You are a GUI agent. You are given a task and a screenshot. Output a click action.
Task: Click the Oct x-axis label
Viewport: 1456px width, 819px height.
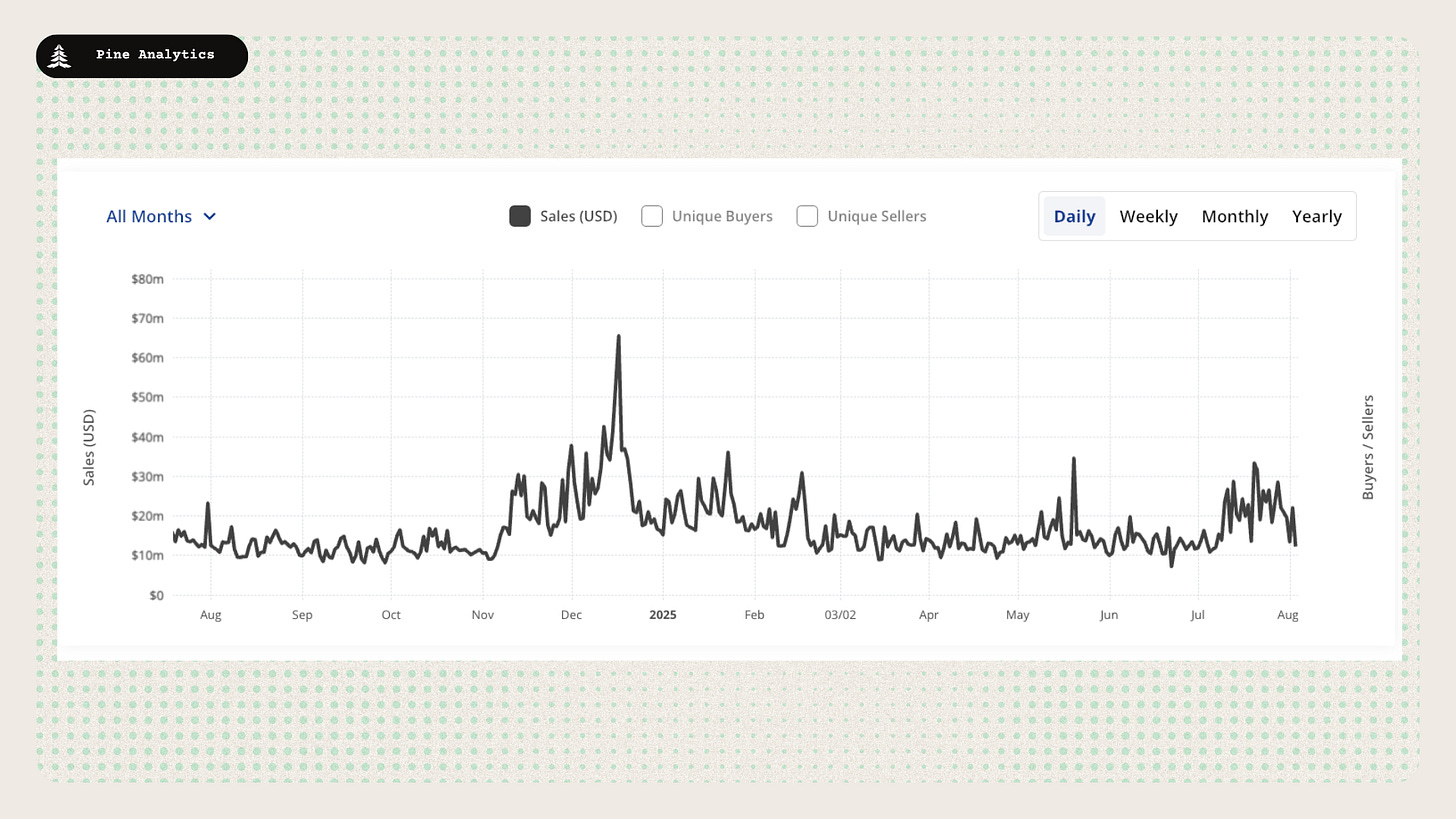pyautogui.click(x=391, y=615)
